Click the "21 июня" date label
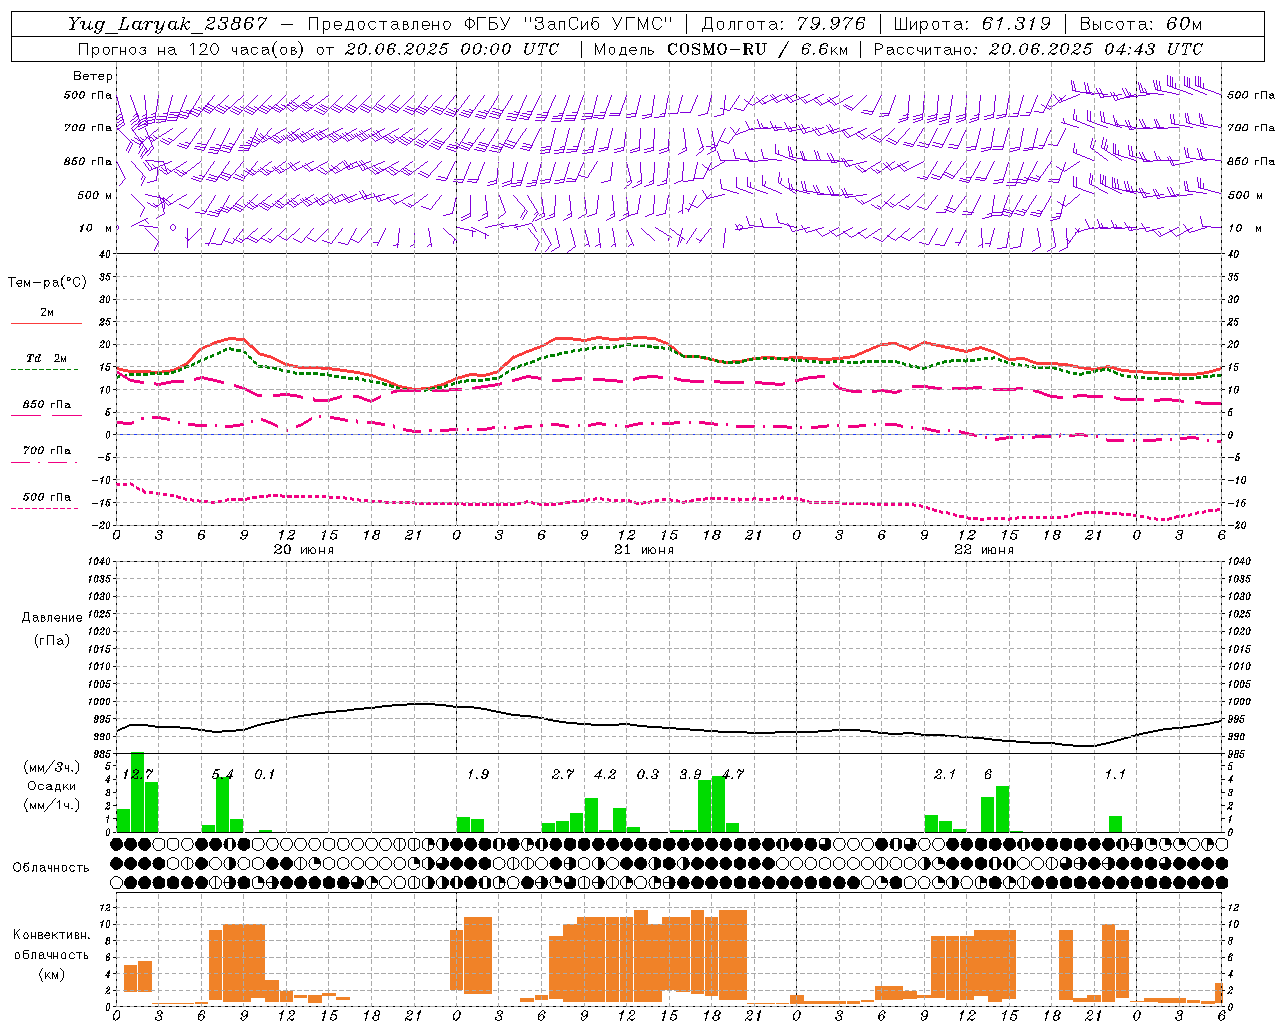Viewport: 1280px width, 1024px height. tap(644, 550)
